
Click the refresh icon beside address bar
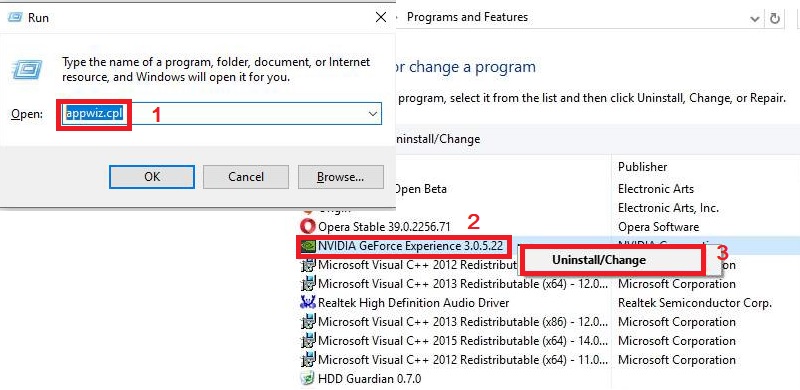774,19
